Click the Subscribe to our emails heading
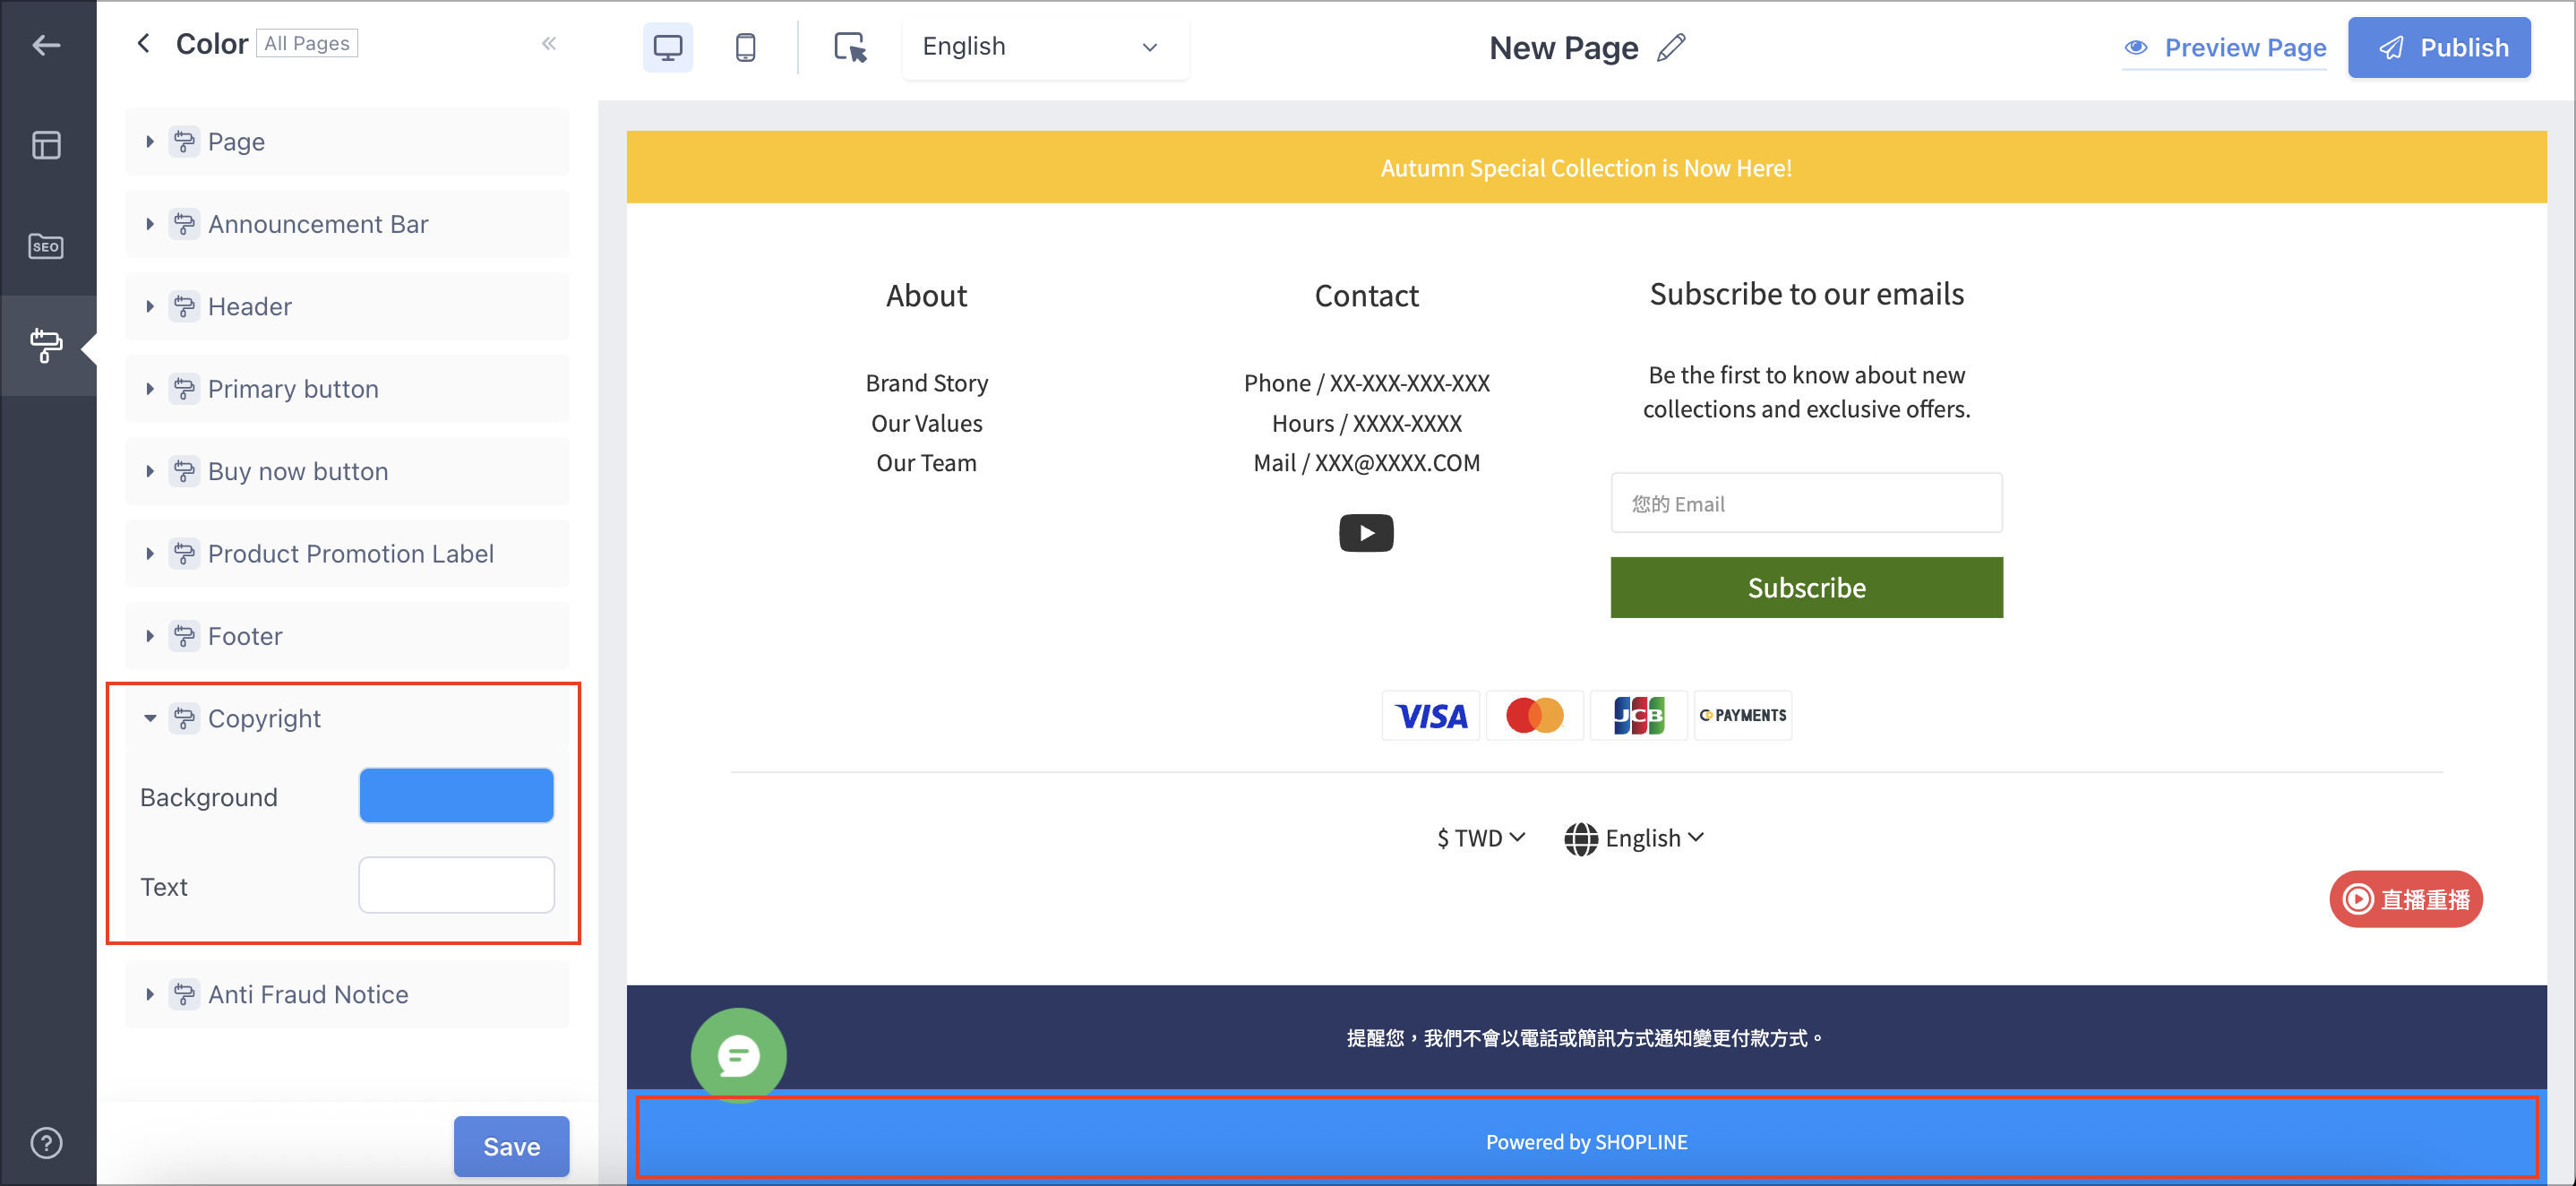This screenshot has height=1186, width=2576. [1806, 294]
